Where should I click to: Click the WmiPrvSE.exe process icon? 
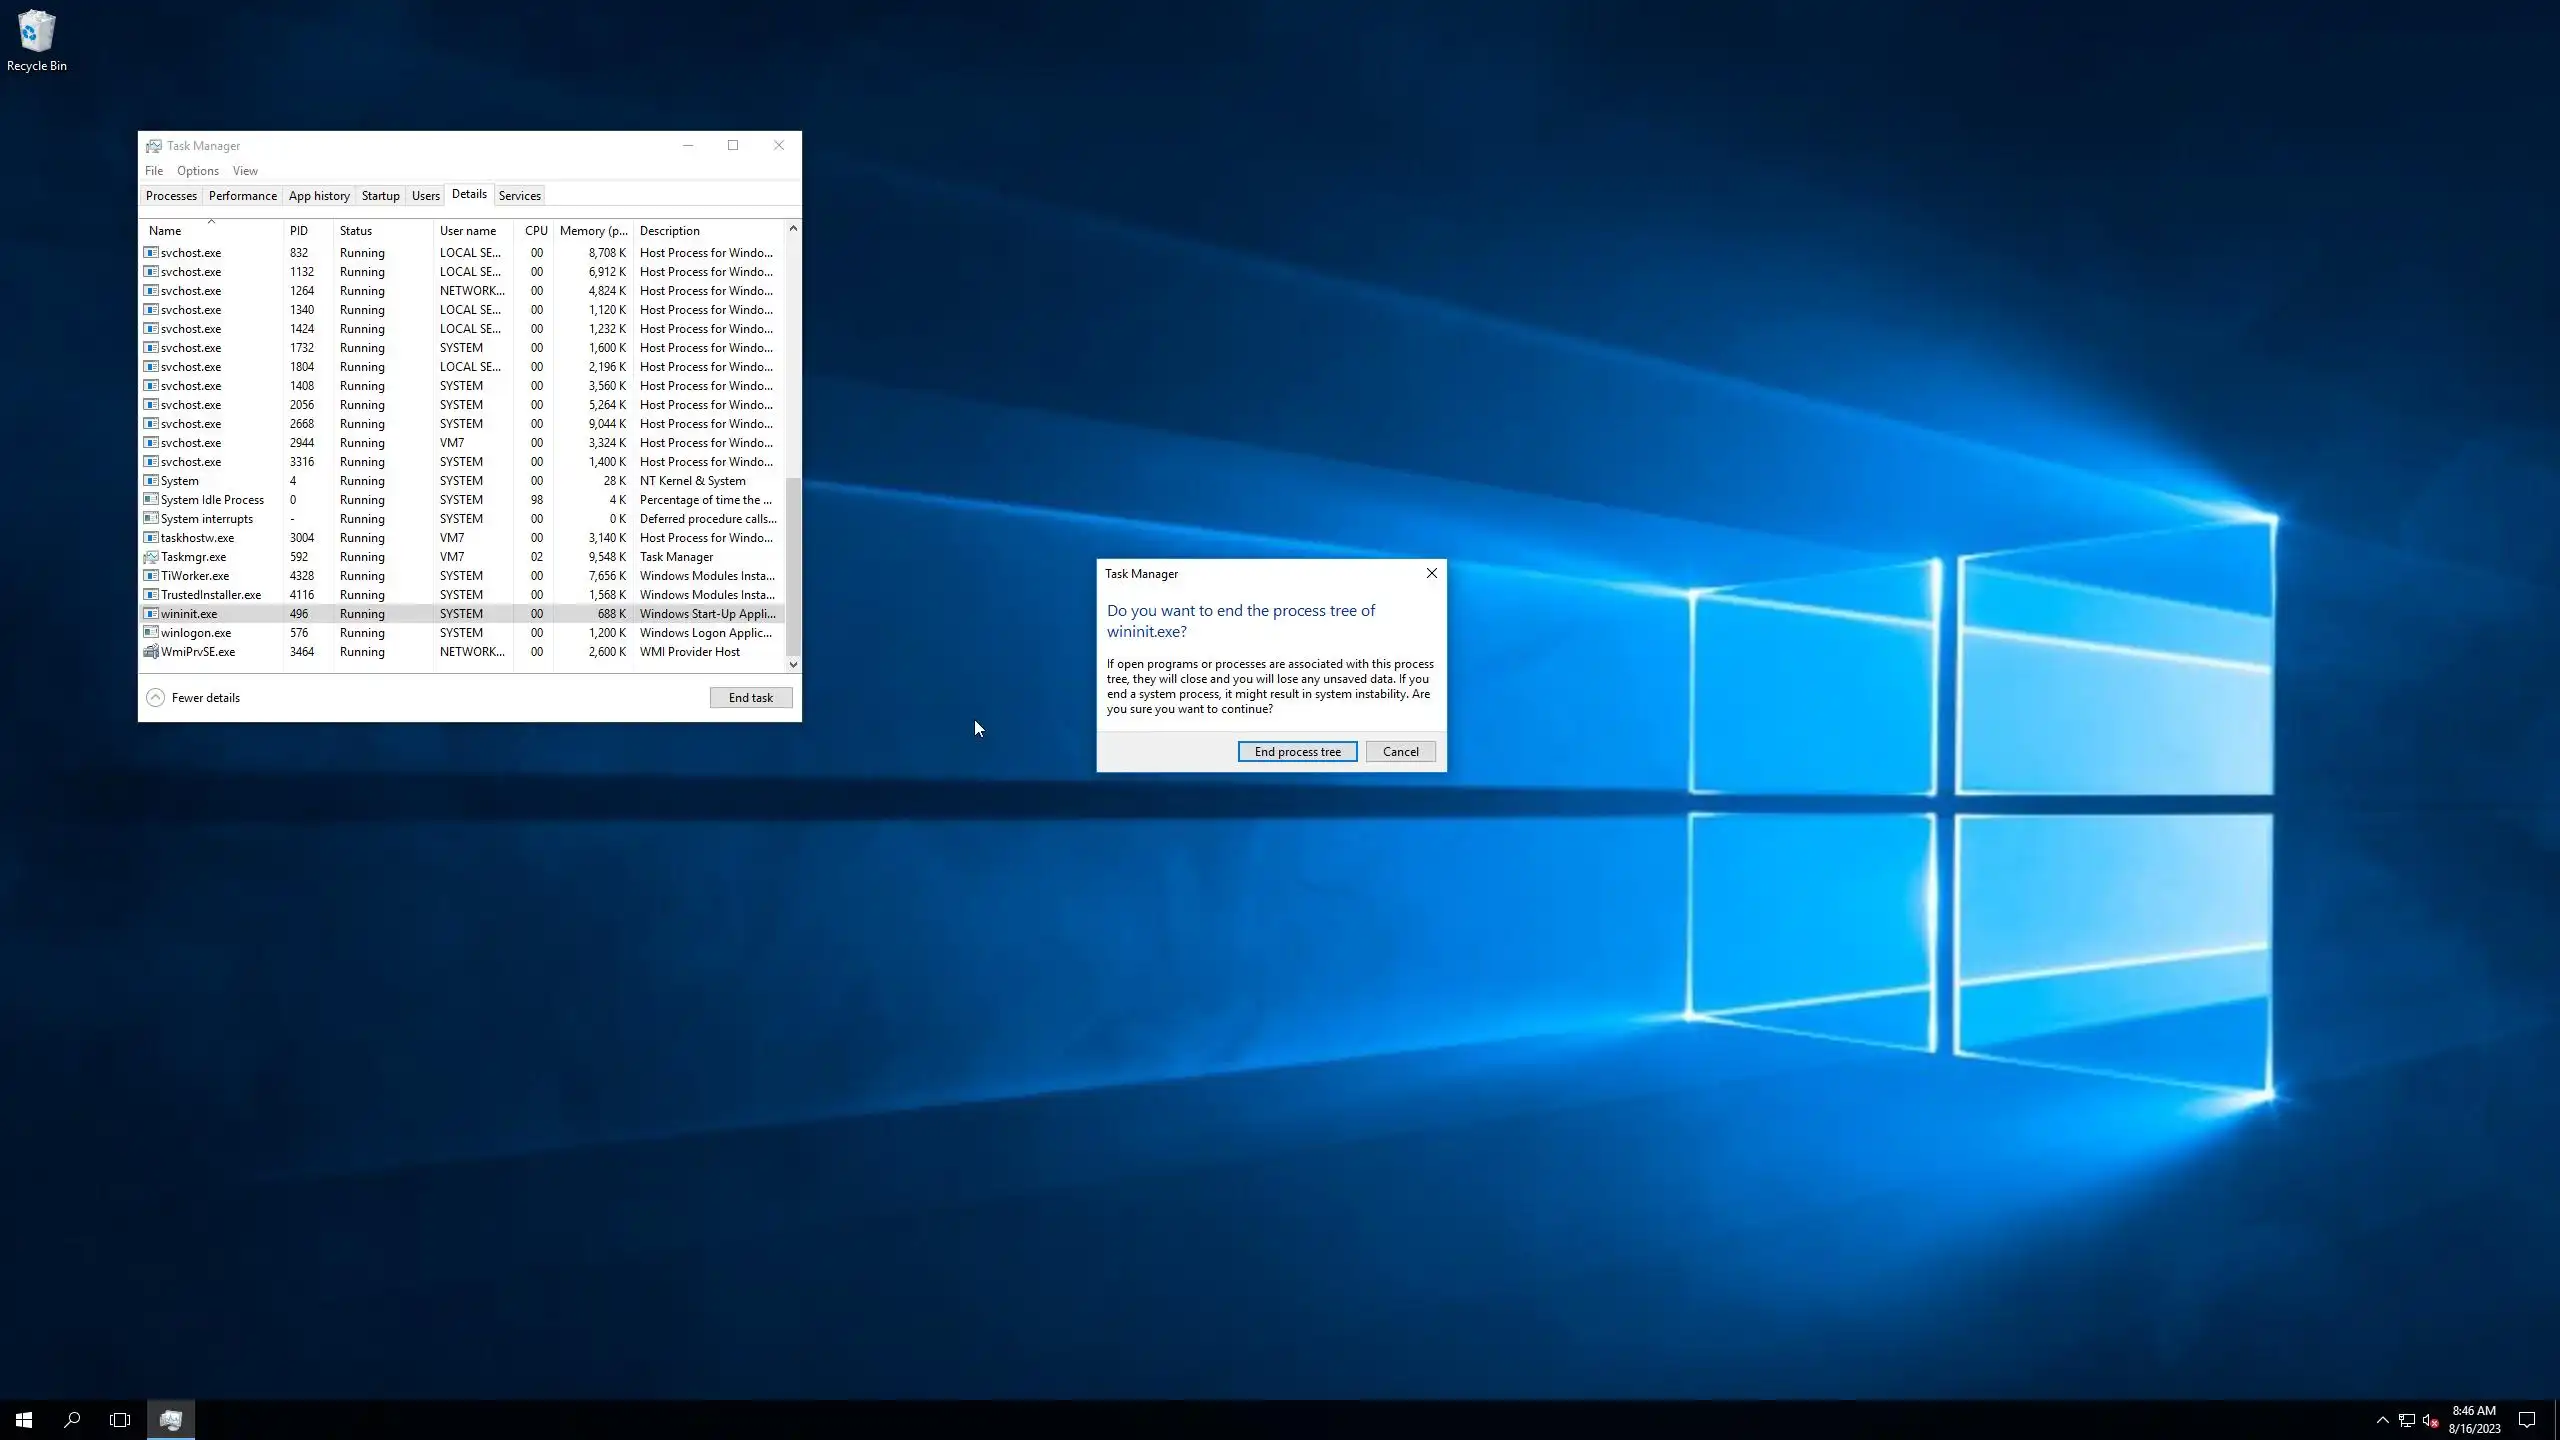(x=151, y=652)
